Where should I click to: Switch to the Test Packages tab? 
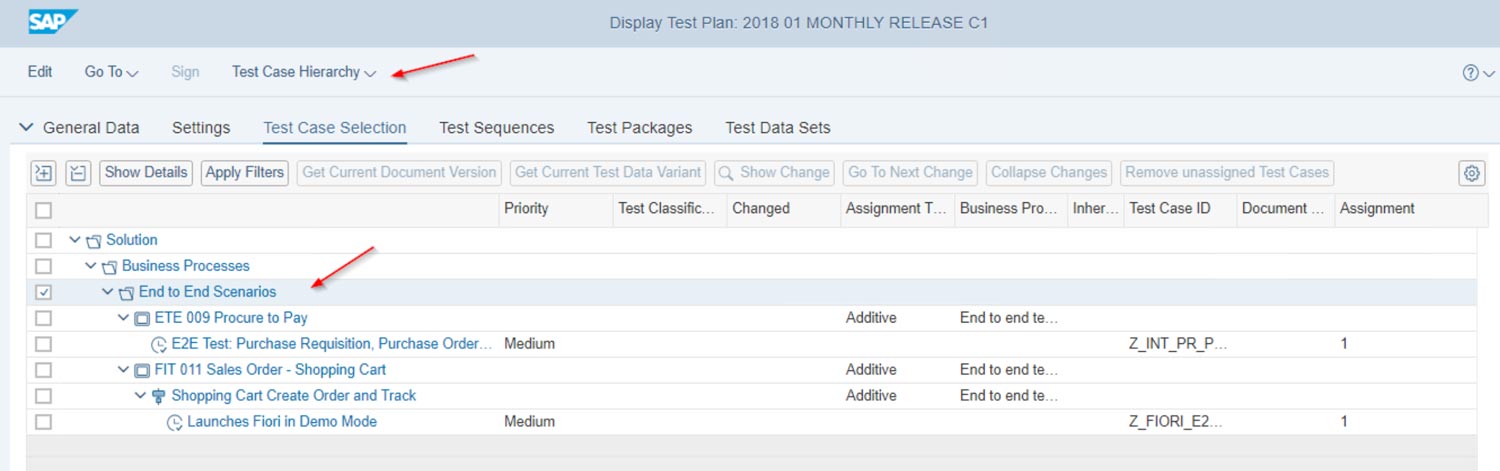coord(639,128)
